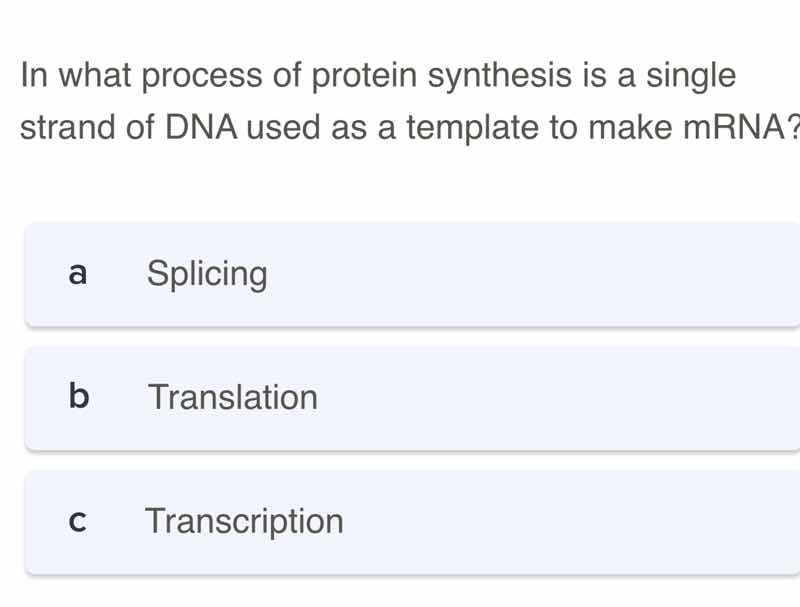Click the letter b beside Translation
The height and width of the screenshot is (607, 800).
[x=77, y=397]
